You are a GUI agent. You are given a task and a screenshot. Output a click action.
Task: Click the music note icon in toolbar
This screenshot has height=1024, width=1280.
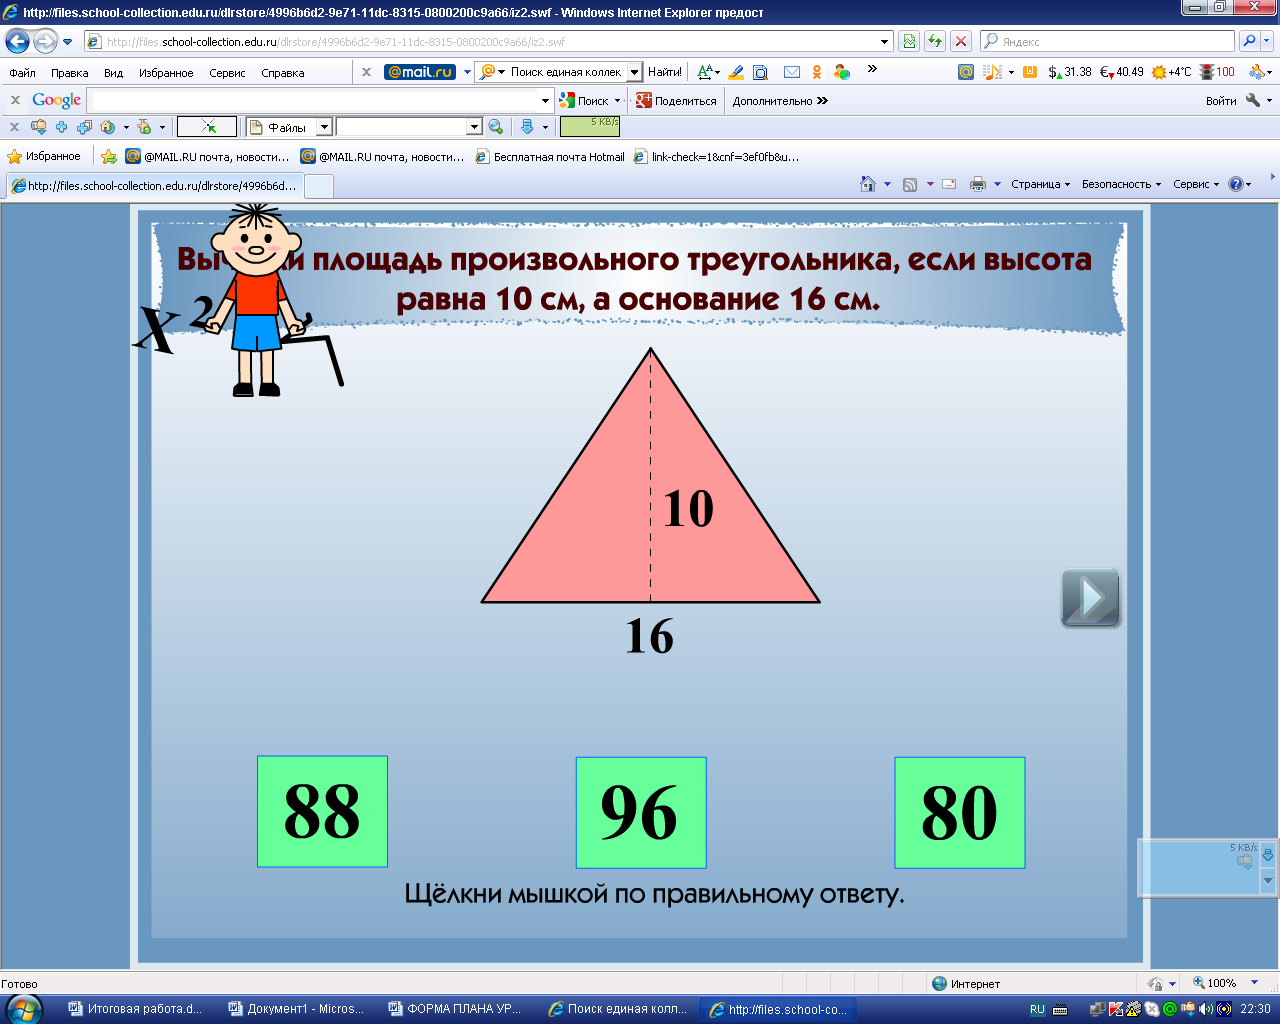(992, 72)
